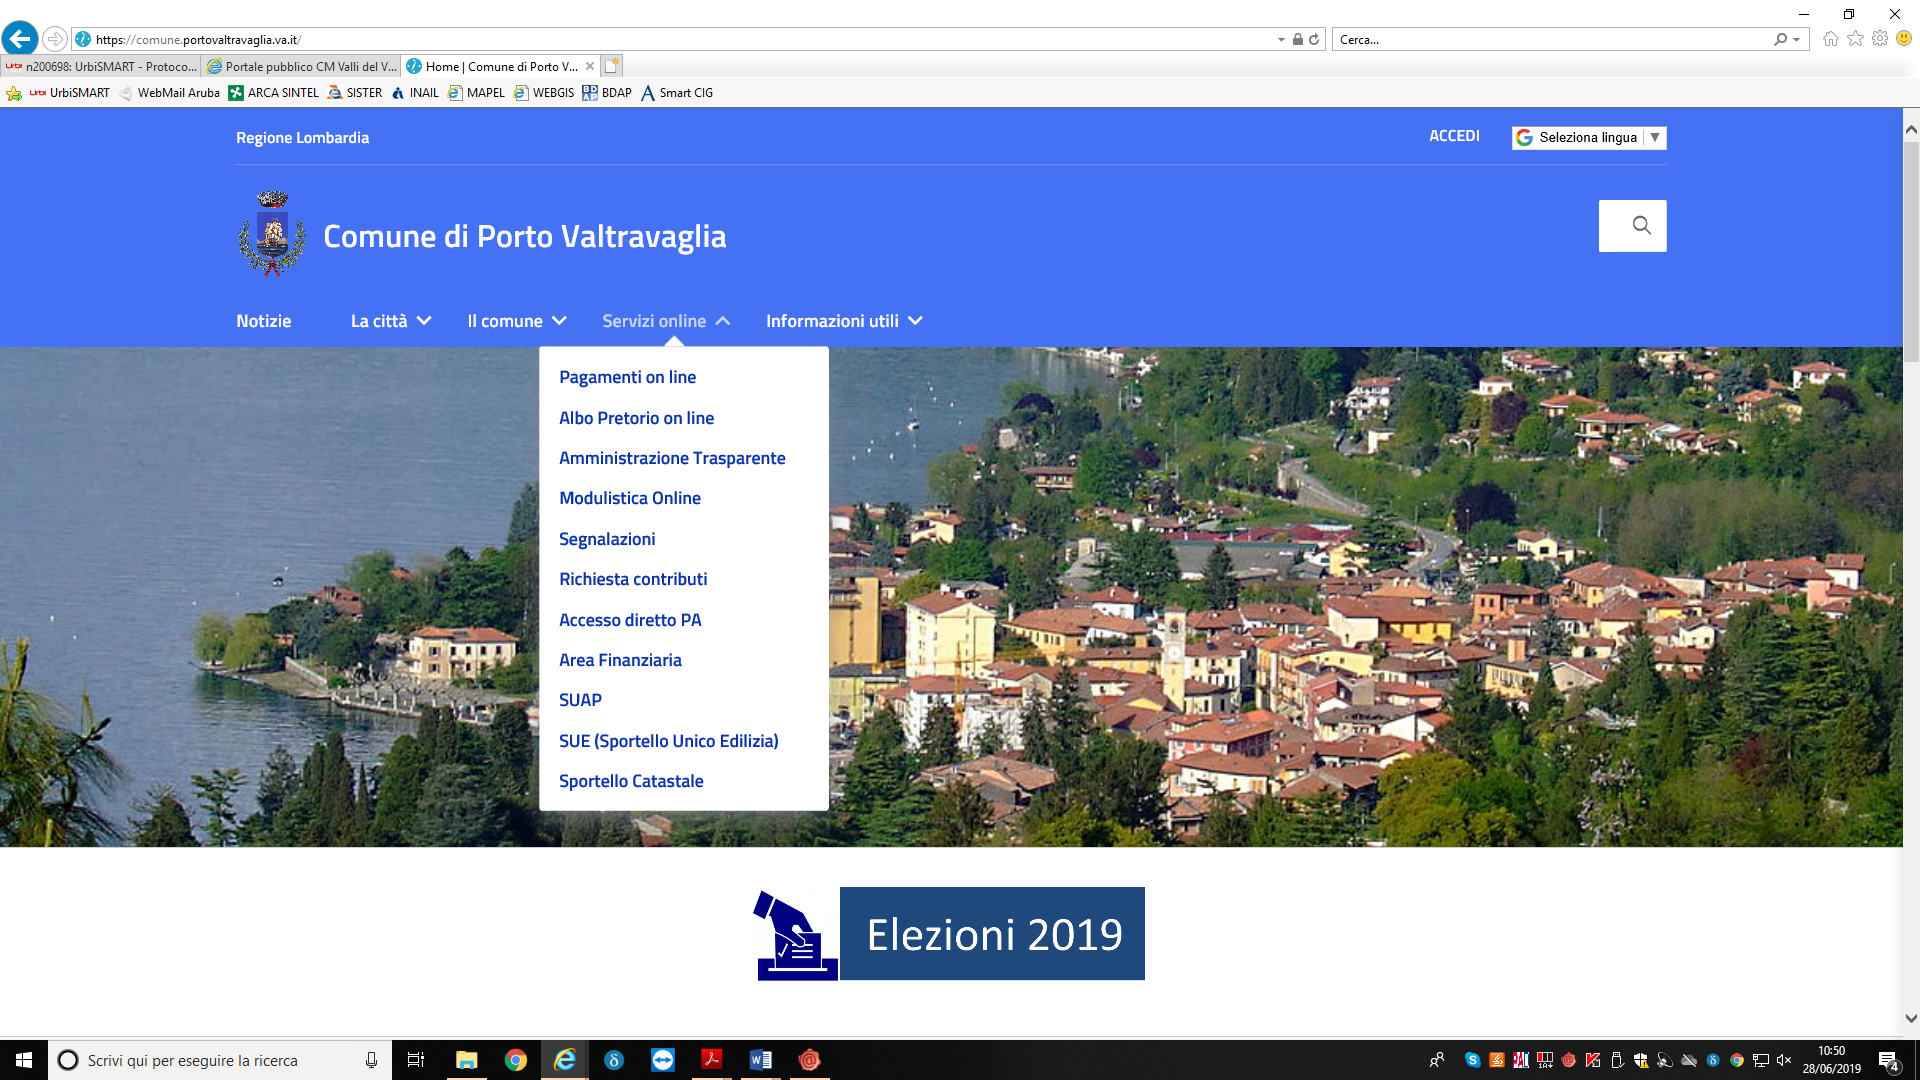Image resolution: width=1920 pixels, height=1080 pixels.
Task: Click the magnifier in browser search box
Action: click(x=1780, y=40)
